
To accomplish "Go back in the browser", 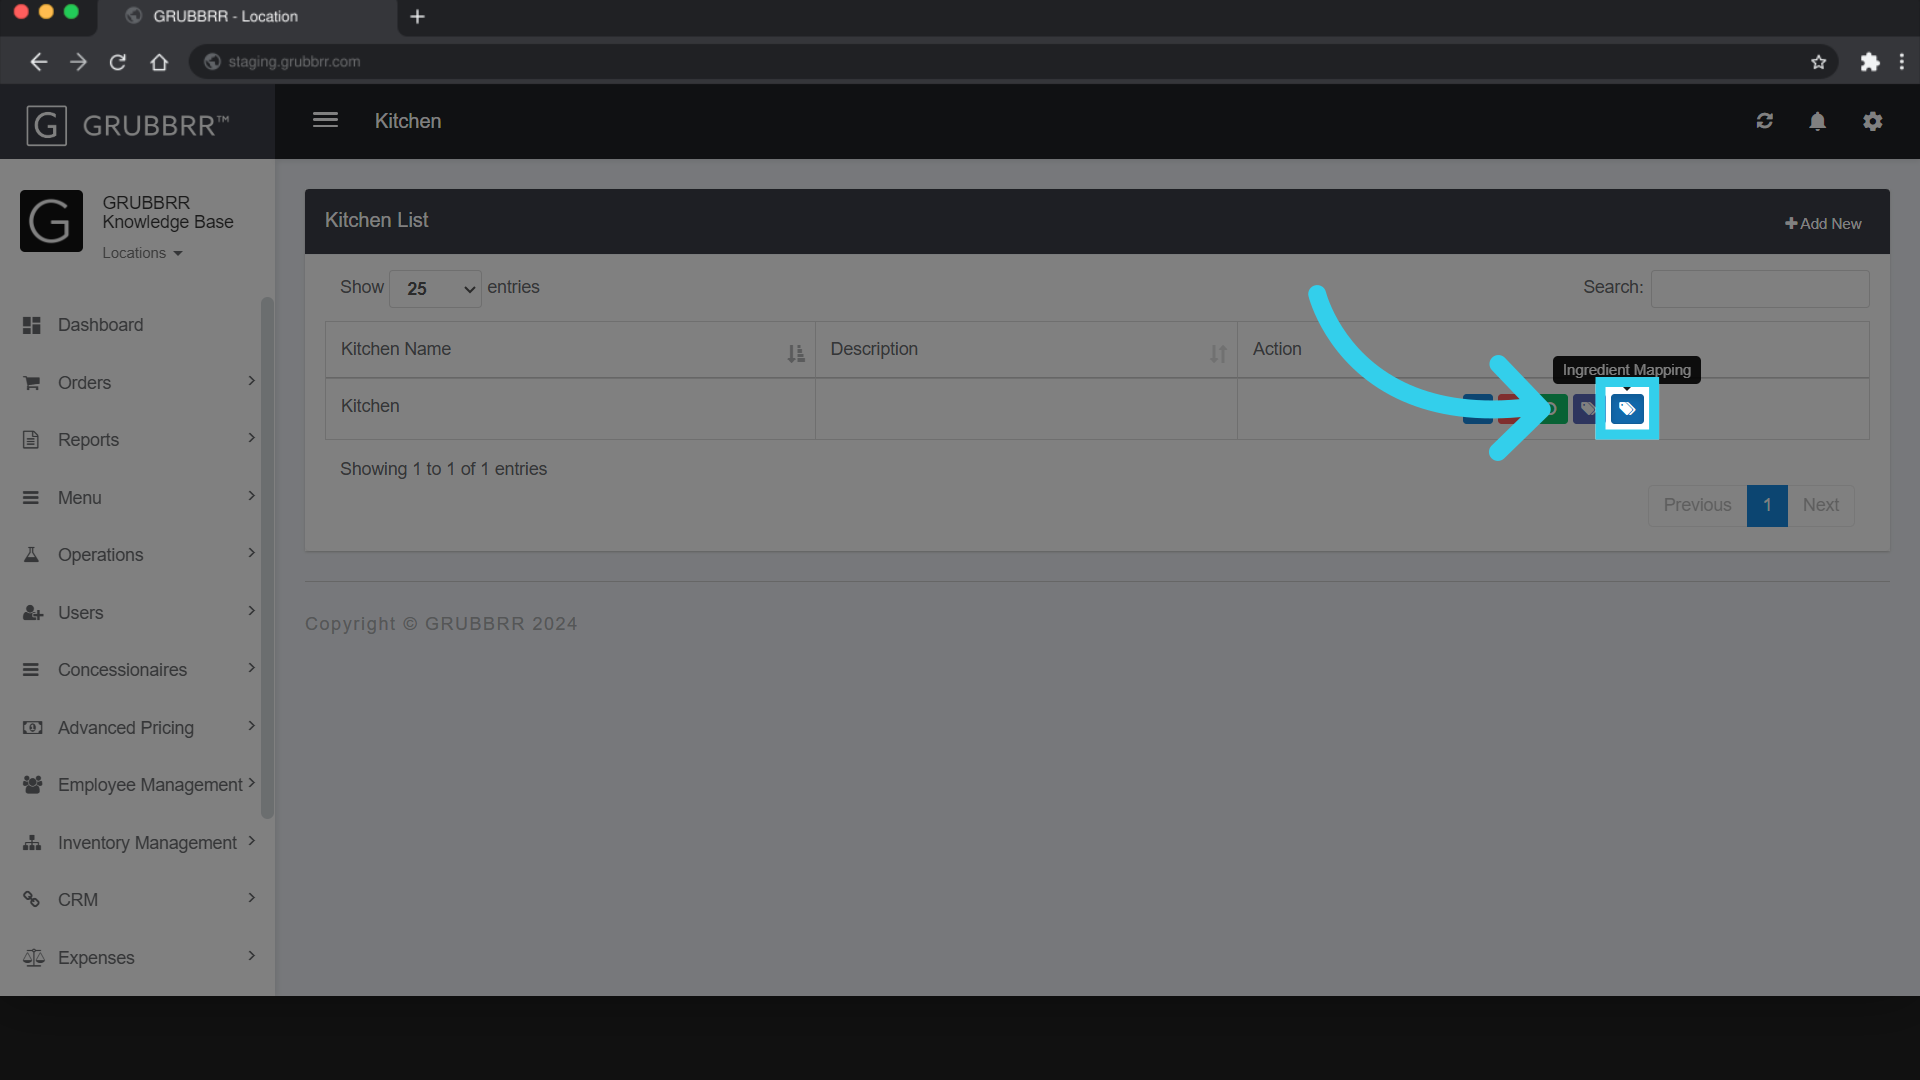I will point(39,62).
